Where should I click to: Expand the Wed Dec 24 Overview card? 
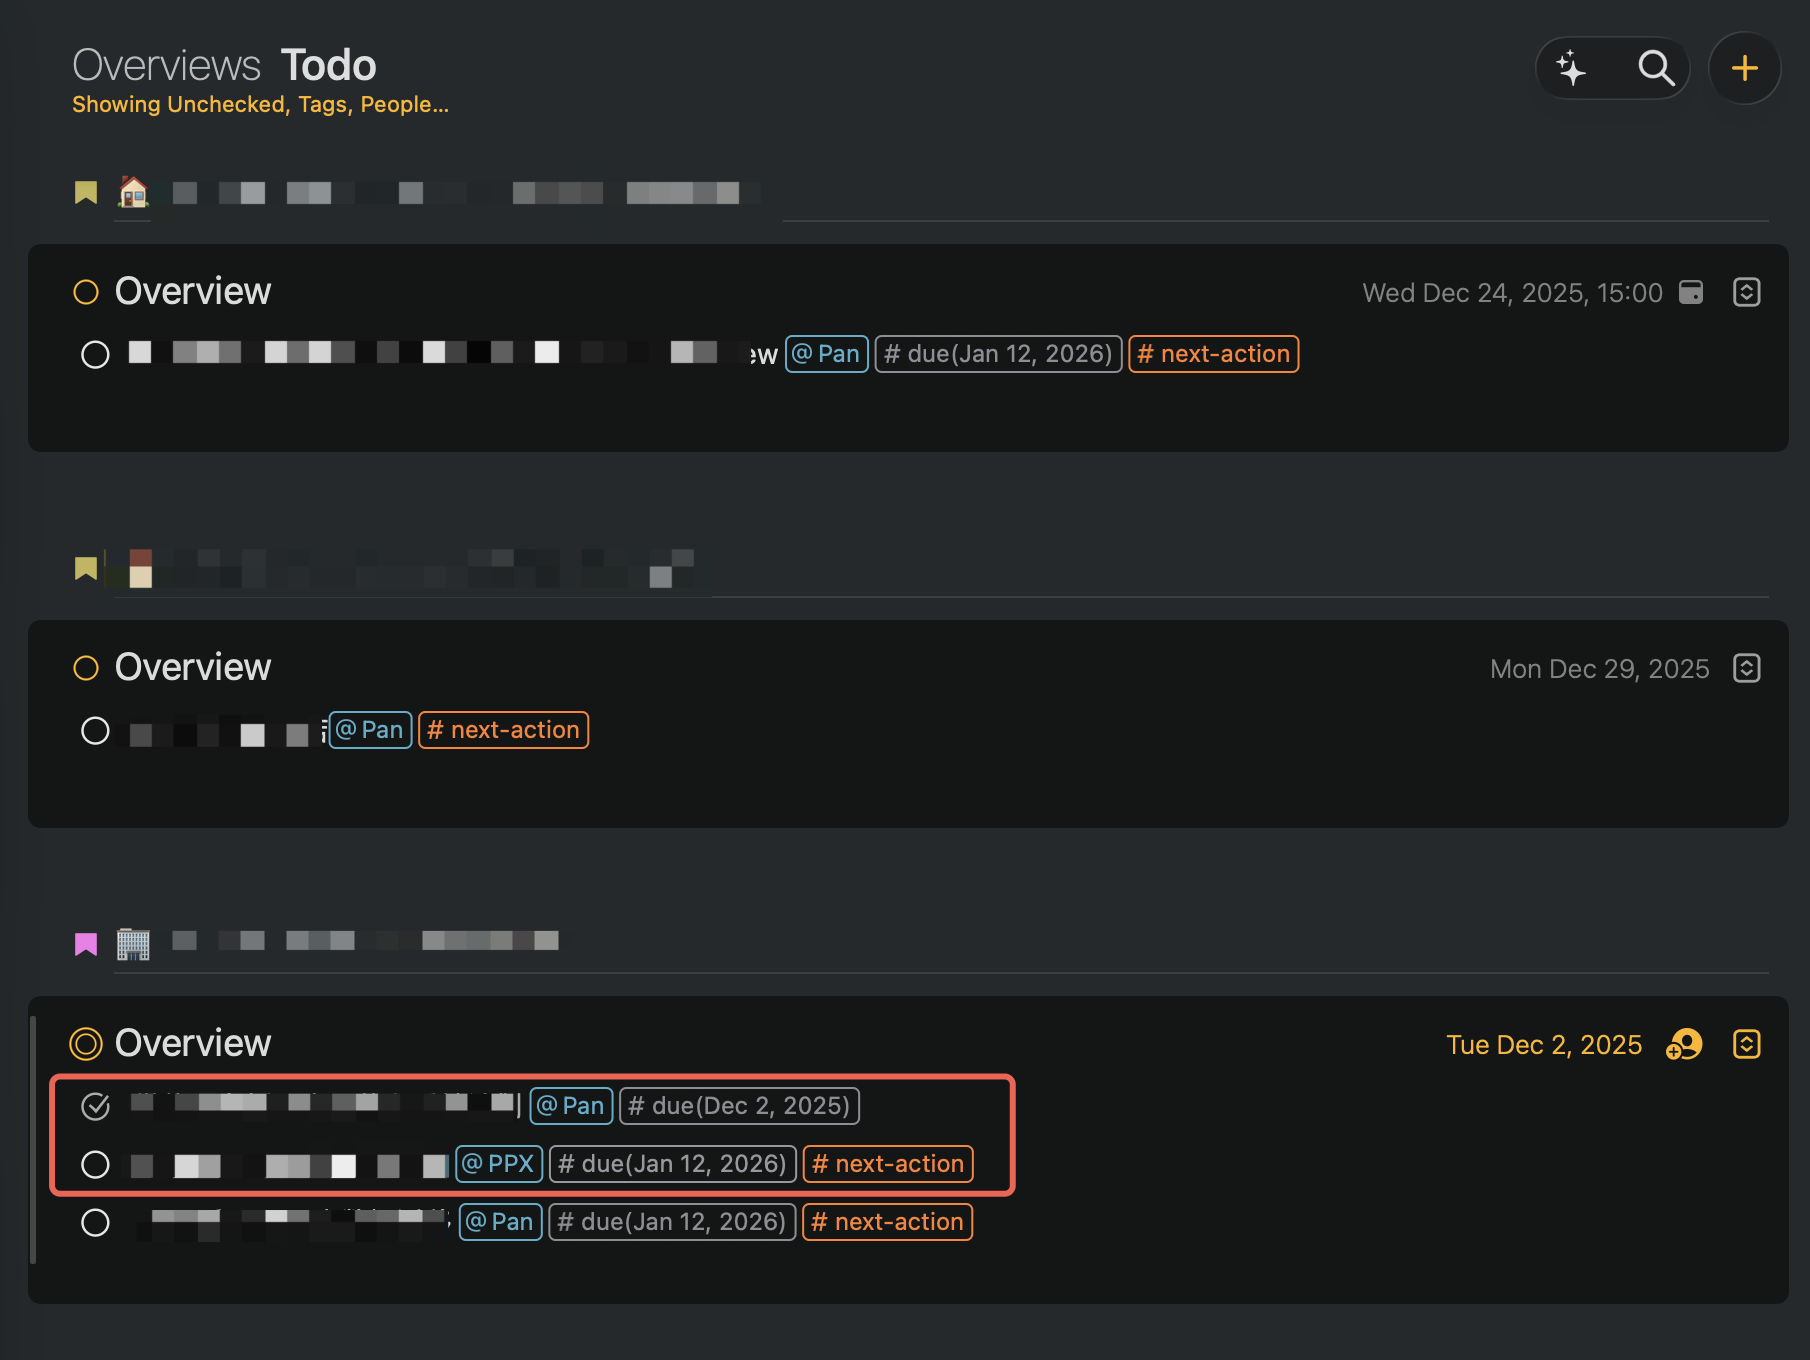coord(1746,292)
